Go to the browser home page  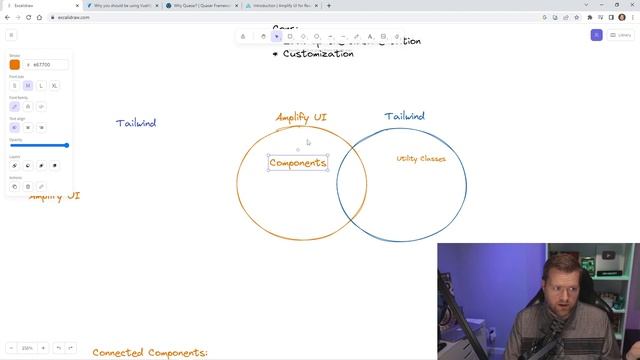[39, 18]
